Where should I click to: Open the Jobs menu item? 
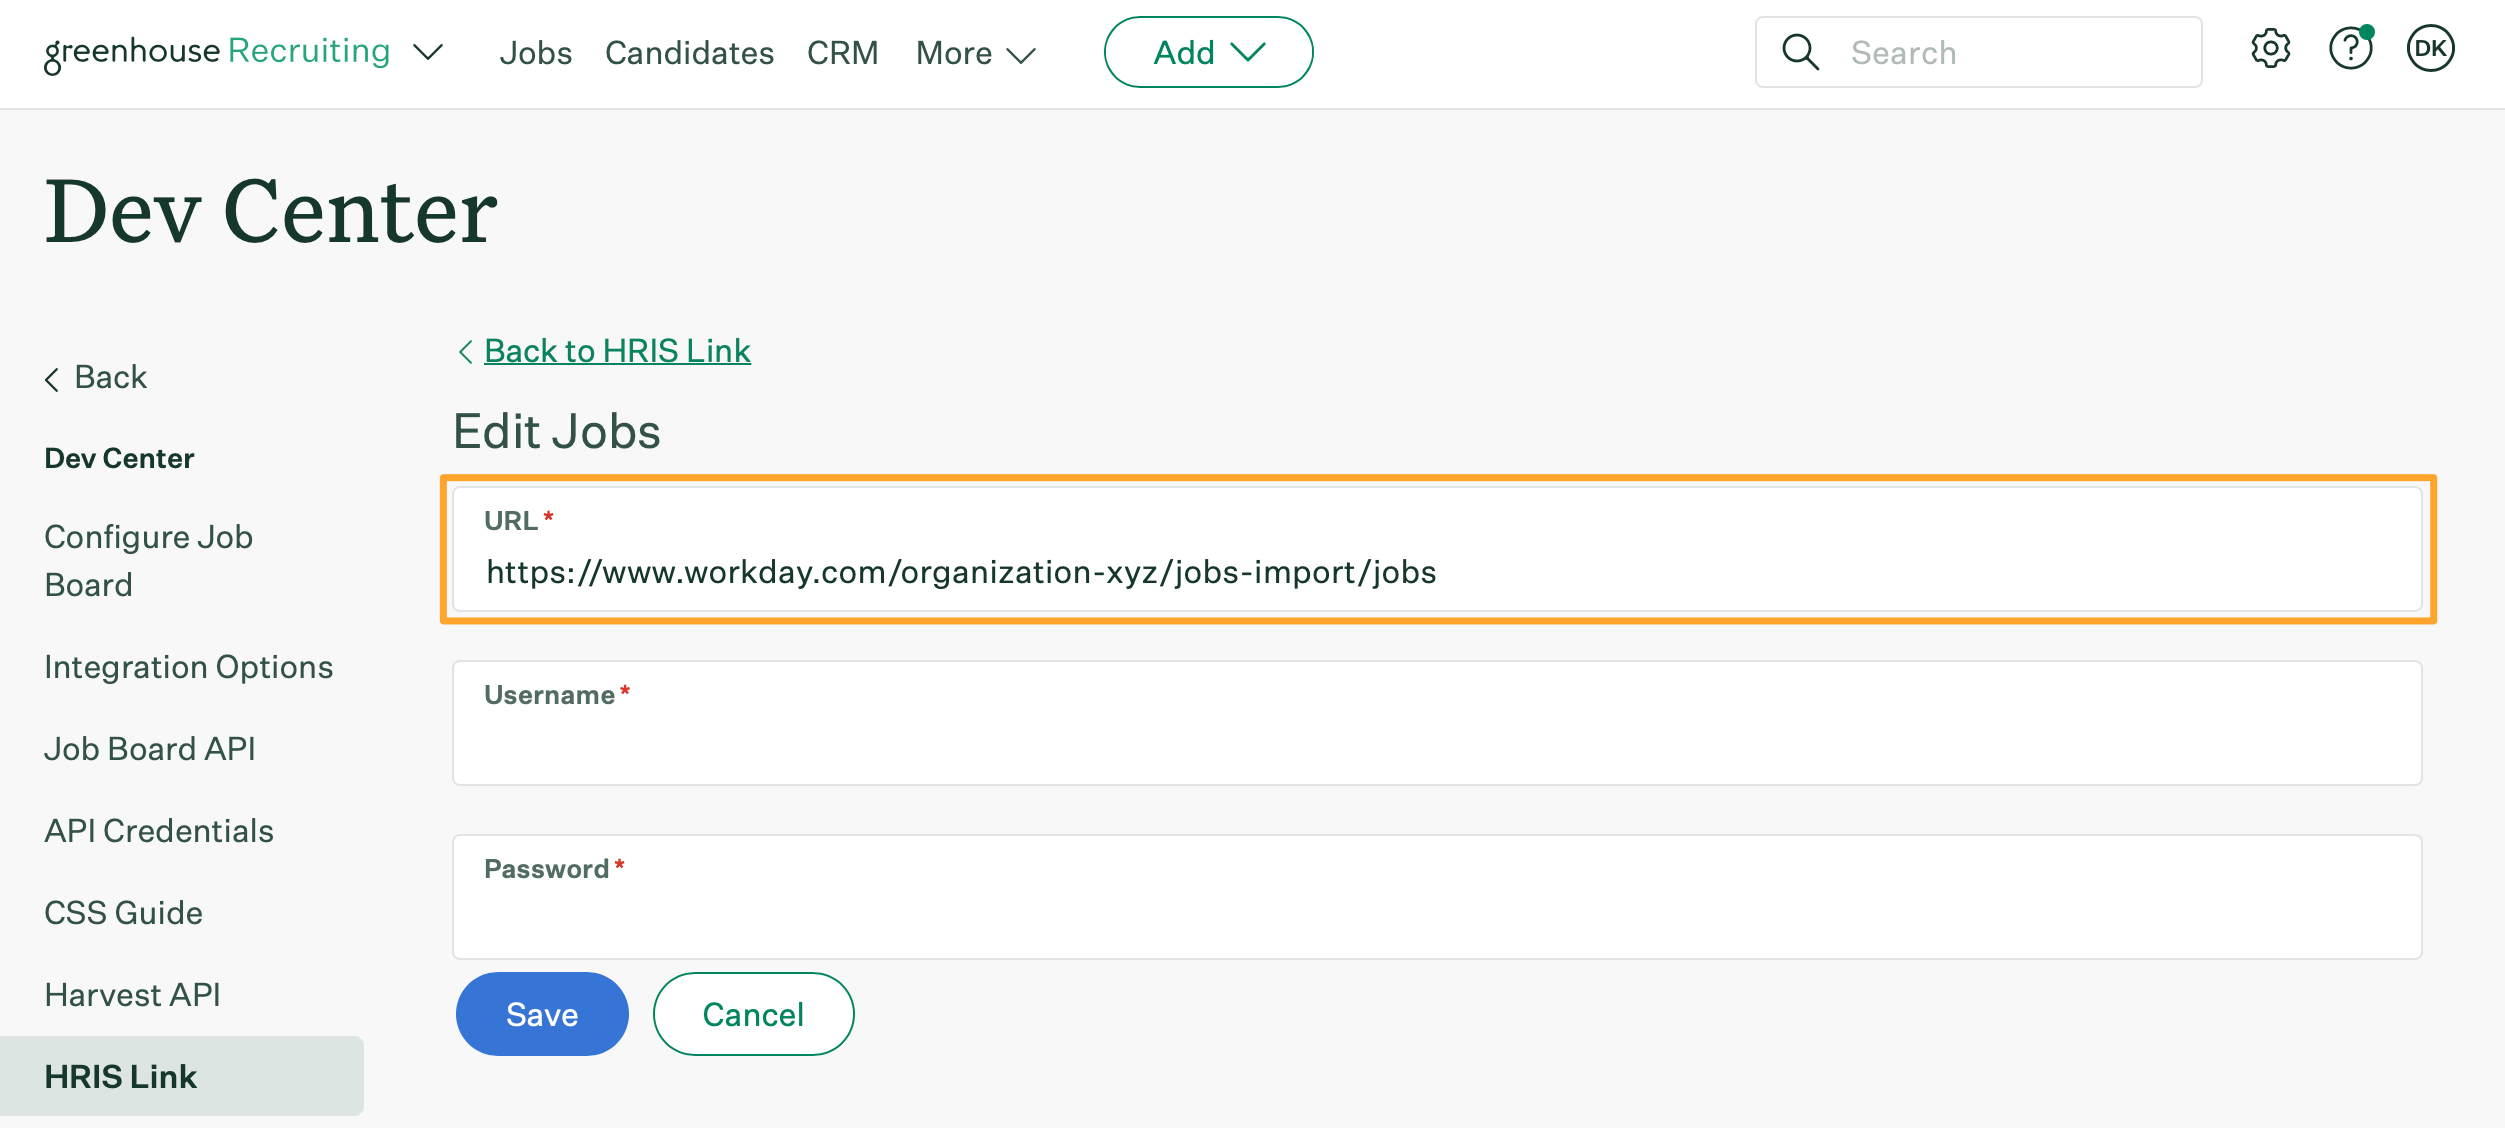538,51
